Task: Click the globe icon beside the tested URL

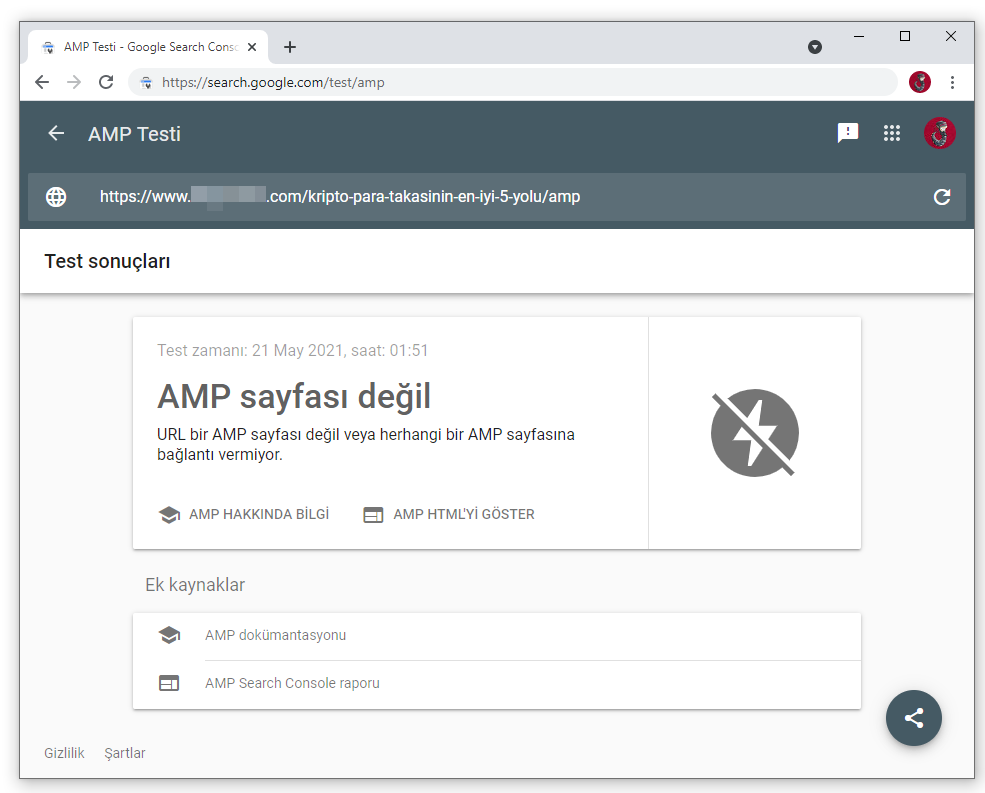Action: 56,197
